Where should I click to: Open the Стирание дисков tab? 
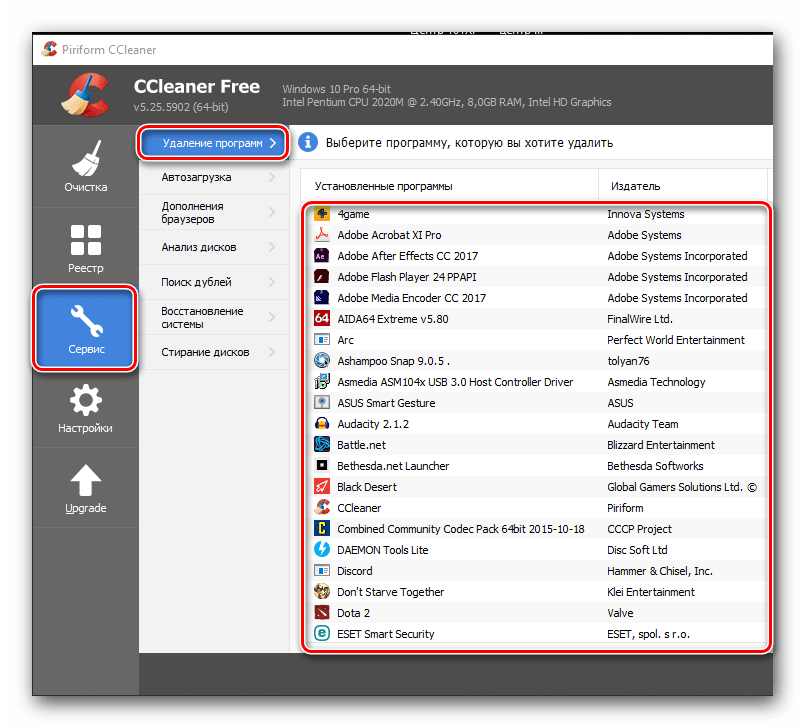click(x=214, y=352)
